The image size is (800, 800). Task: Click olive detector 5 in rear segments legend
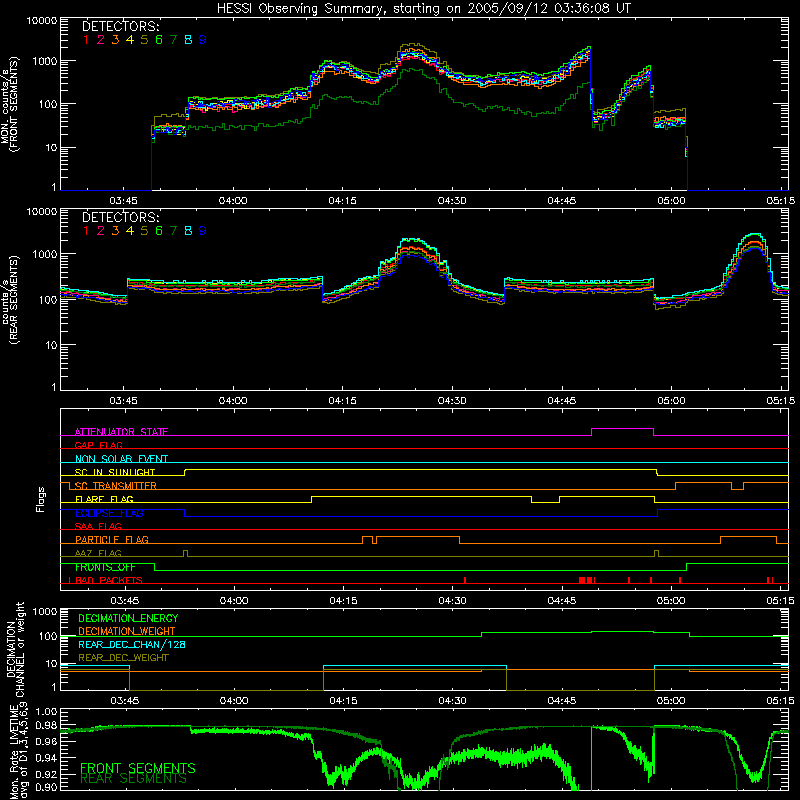(144, 231)
